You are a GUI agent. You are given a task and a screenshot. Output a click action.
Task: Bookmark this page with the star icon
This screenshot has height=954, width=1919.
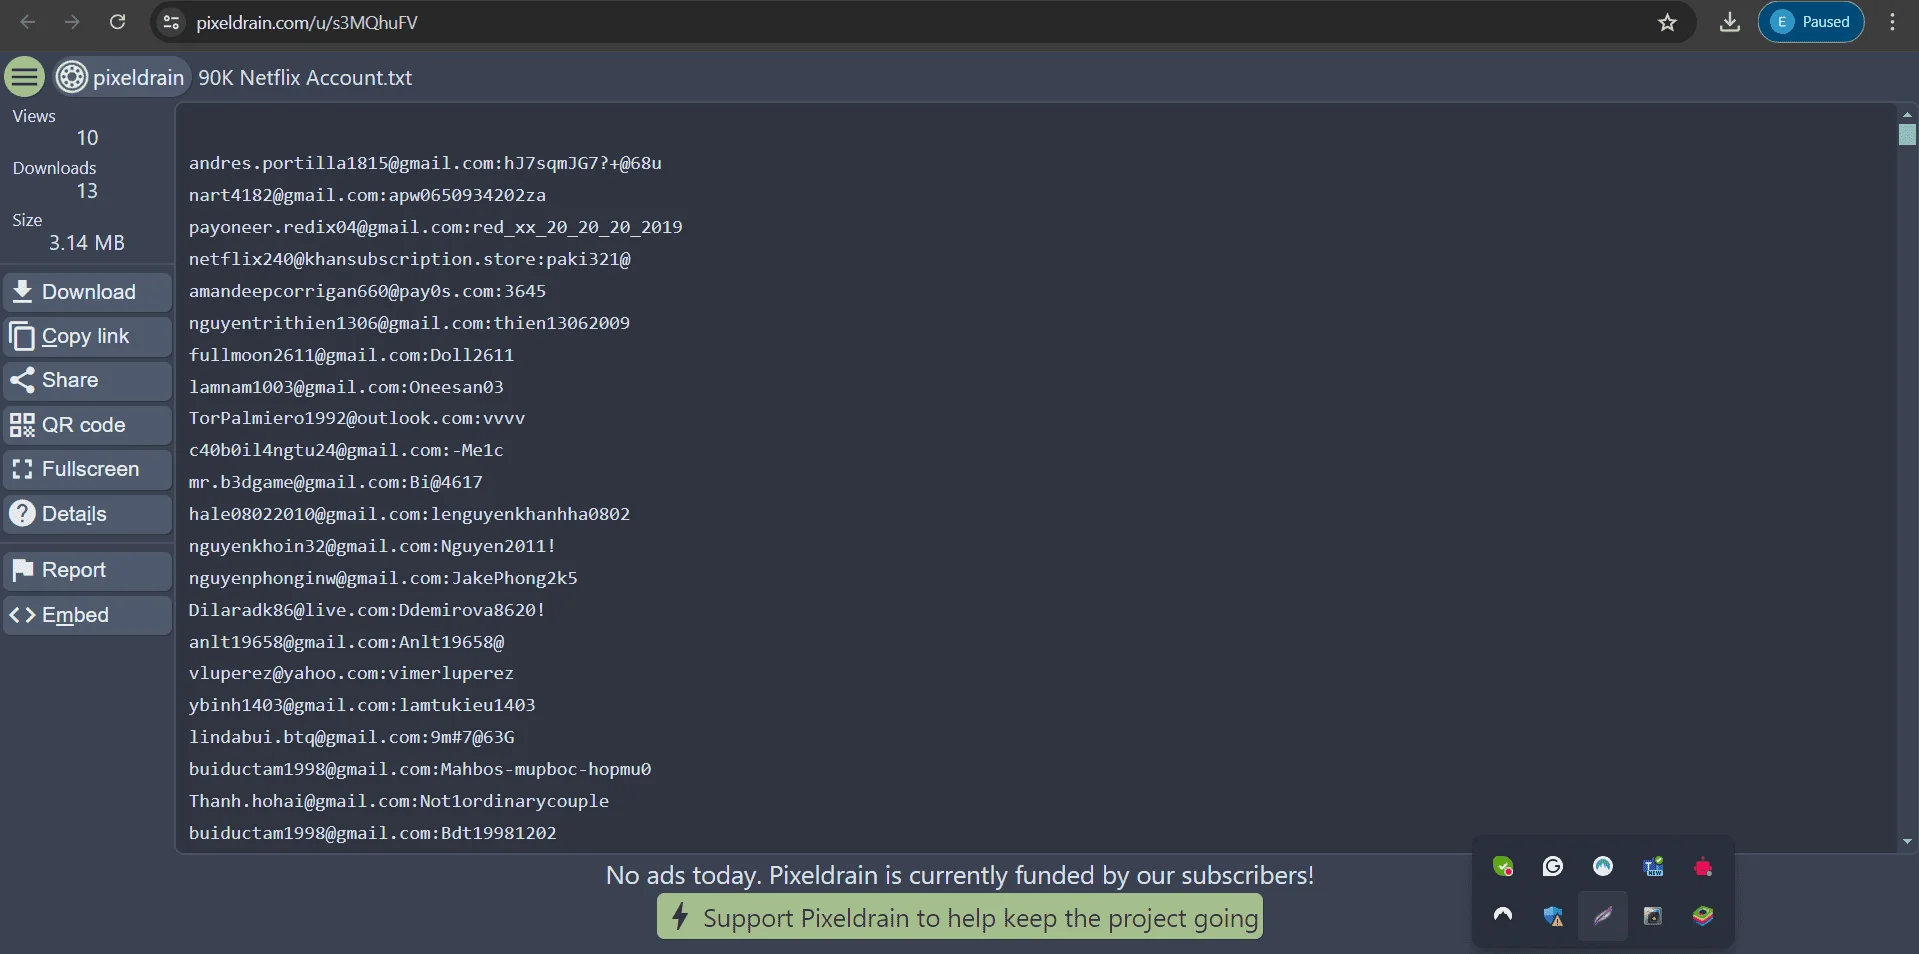coord(1667,22)
